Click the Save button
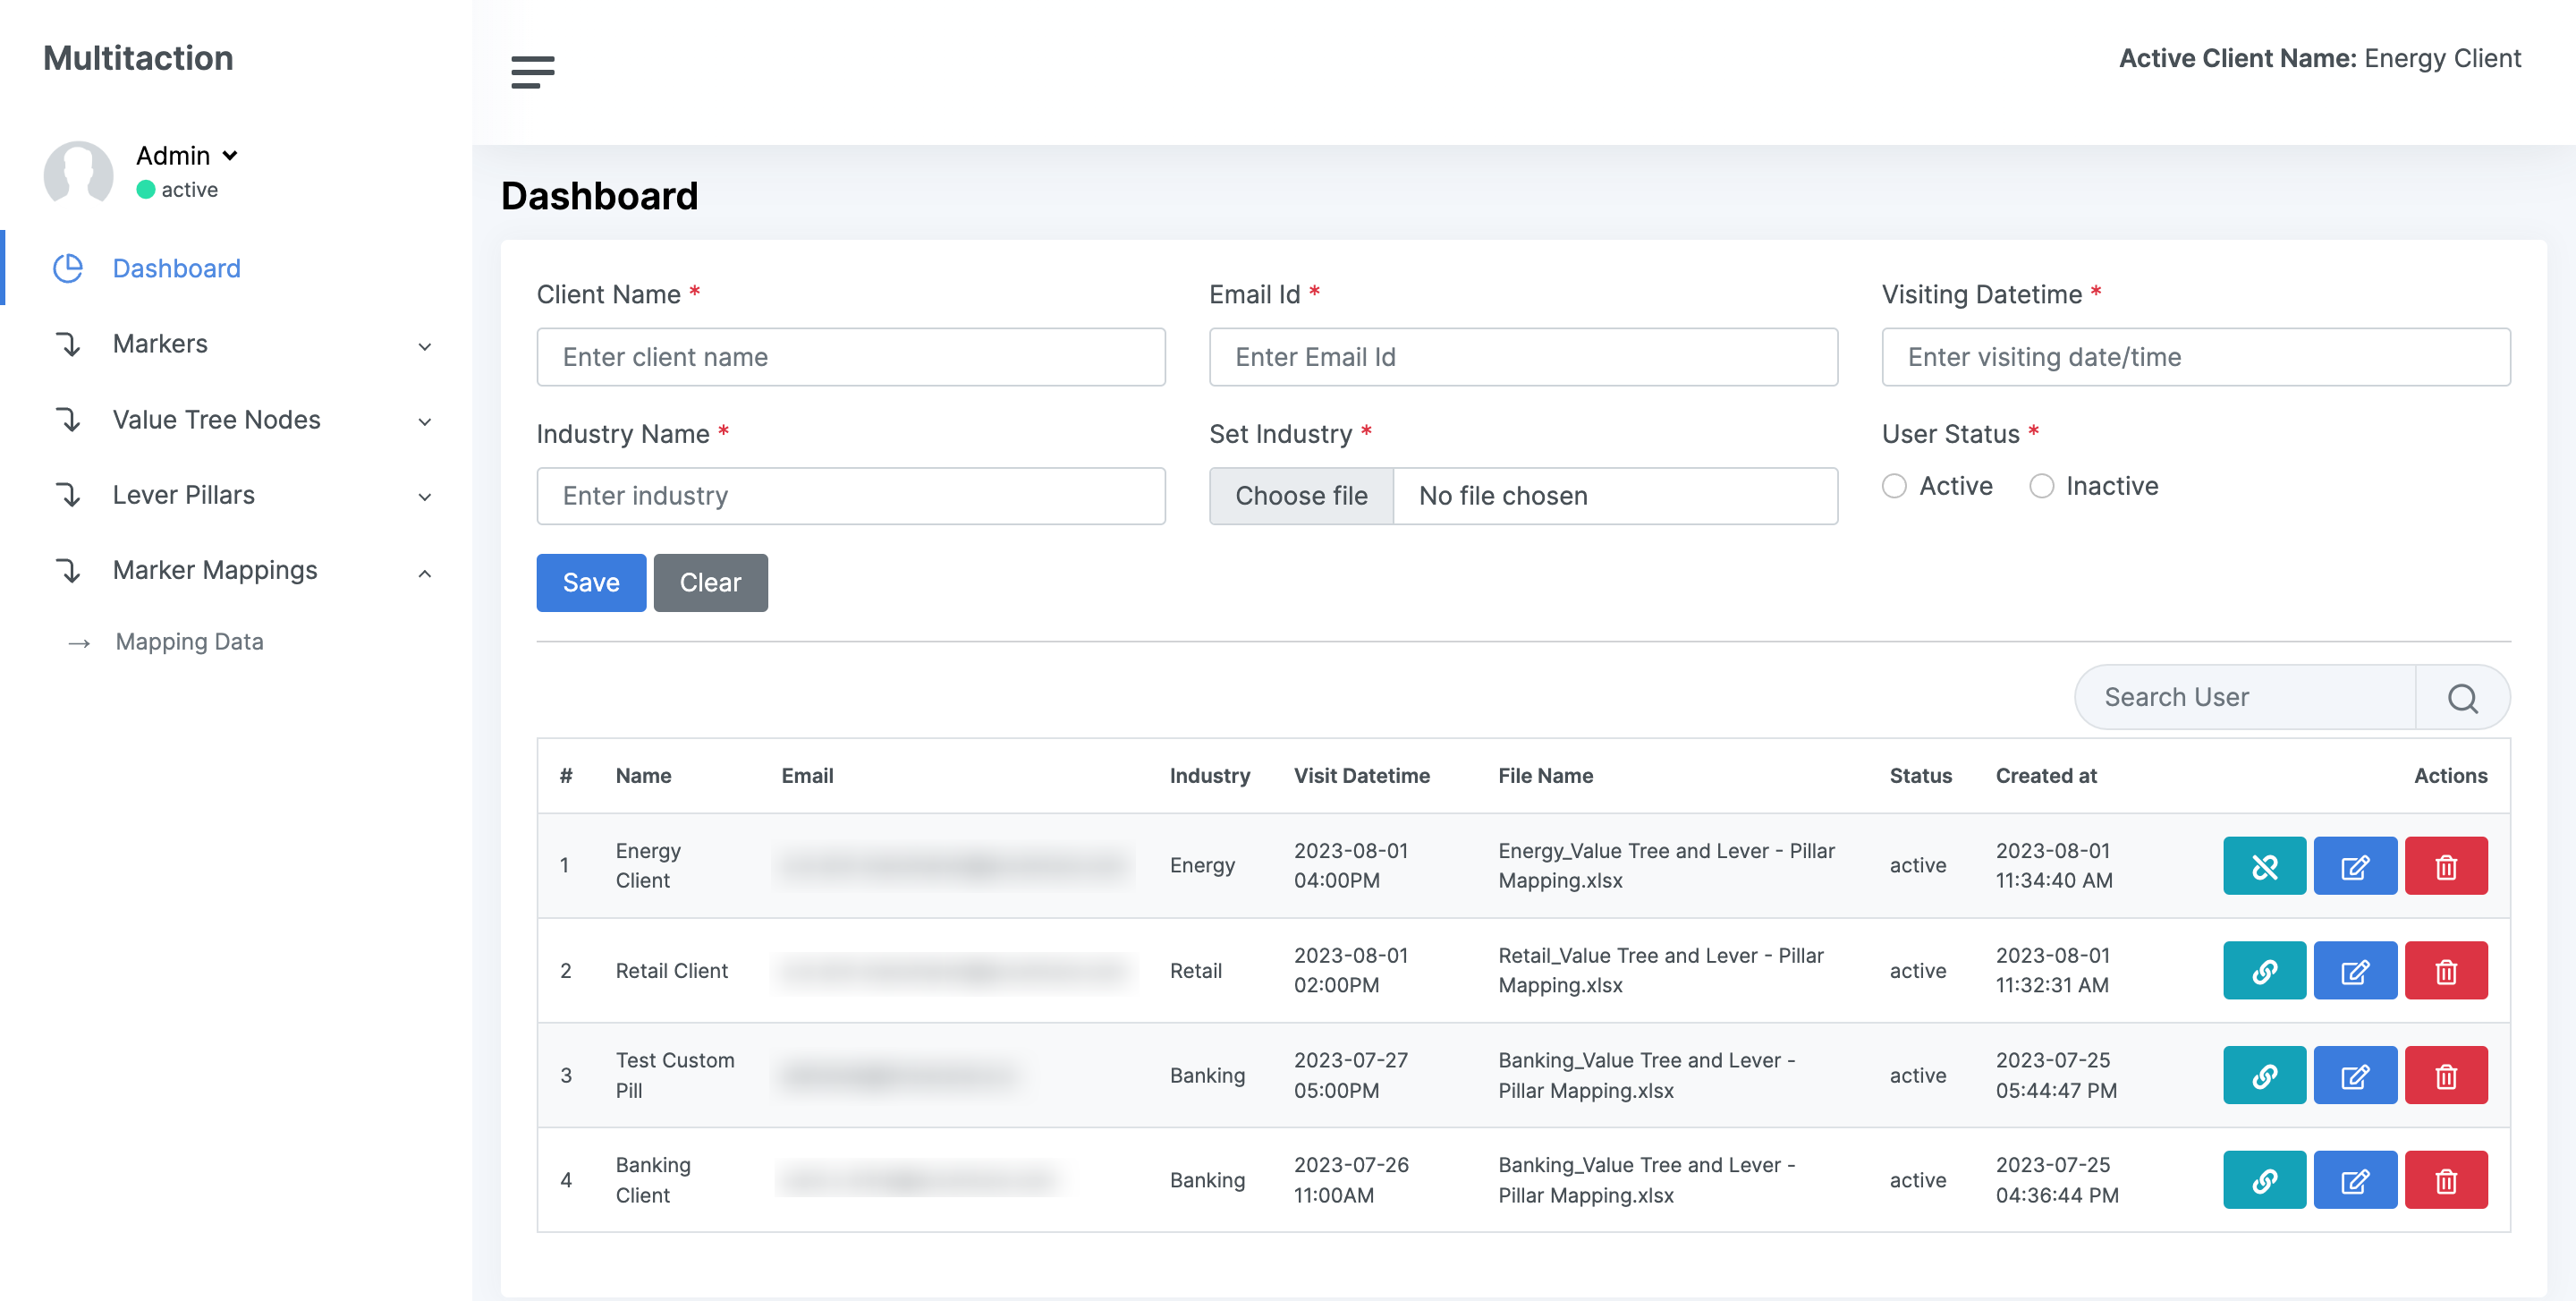This screenshot has width=2576, height=1301. (590, 582)
